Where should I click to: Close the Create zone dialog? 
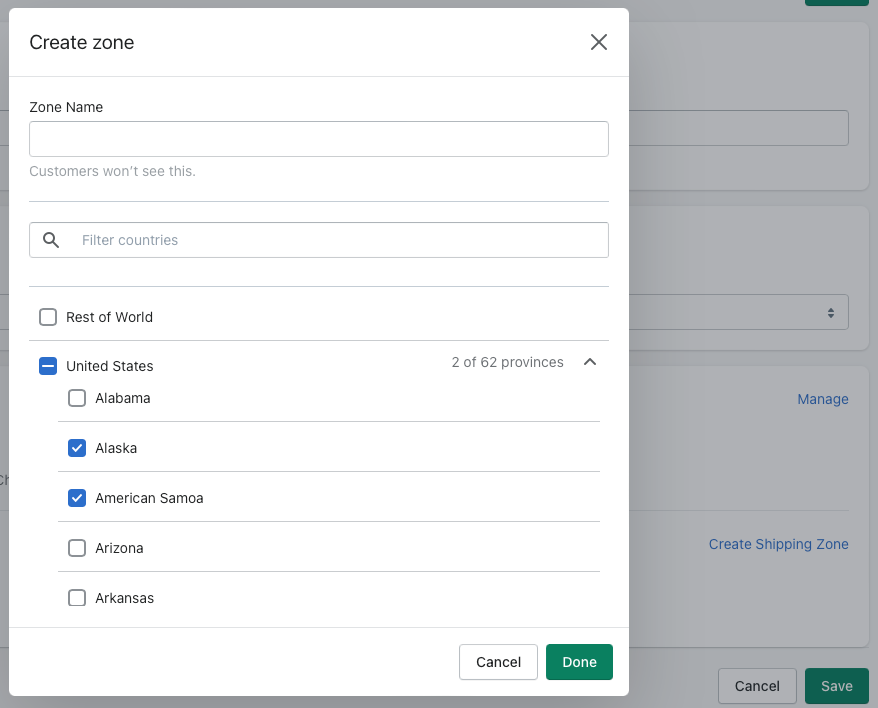pos(599,42)
